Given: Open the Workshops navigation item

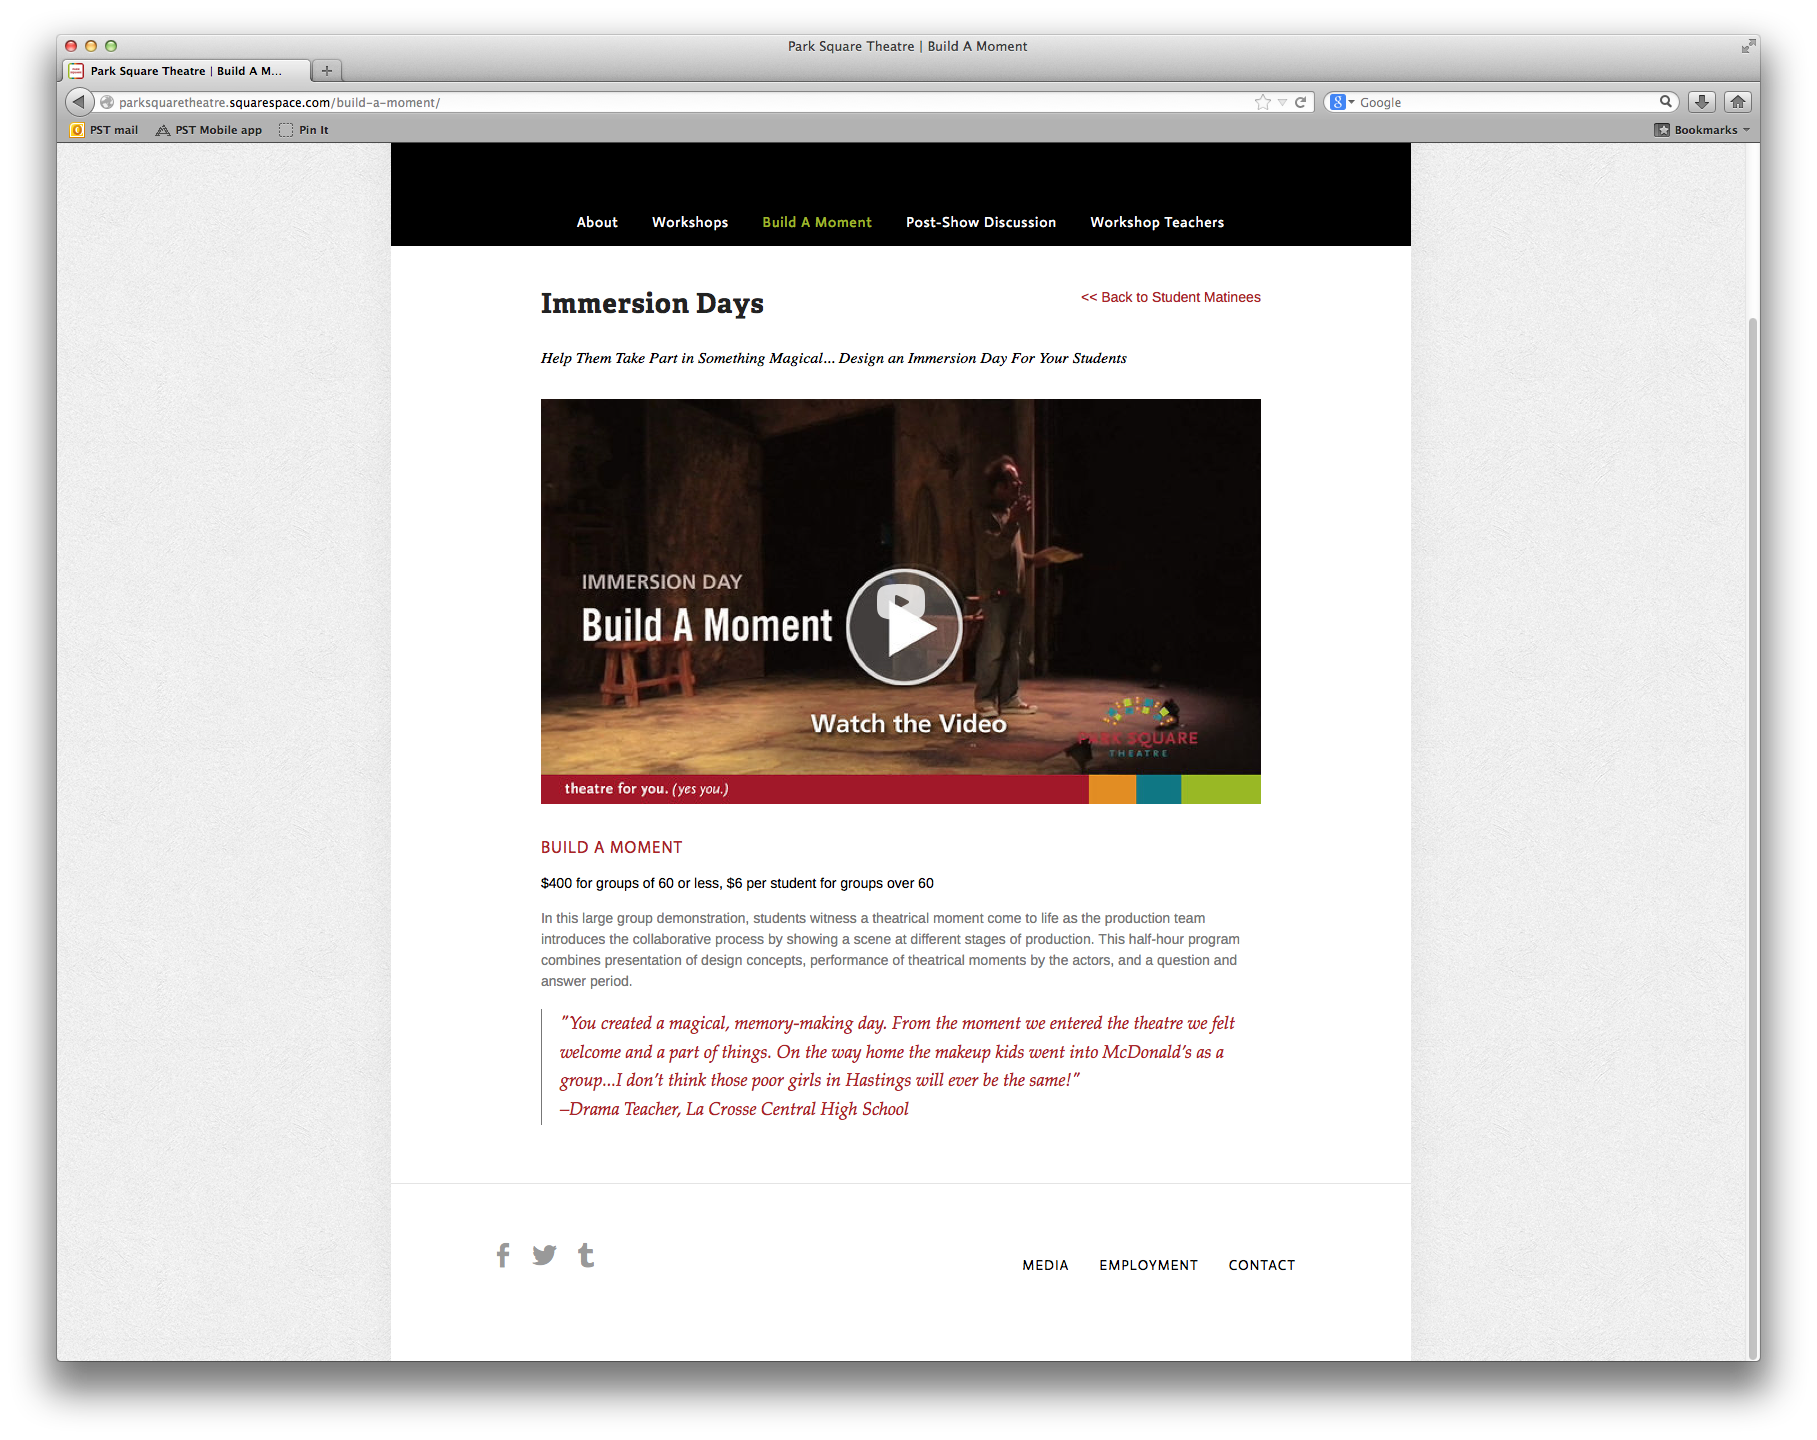Looking at the screenshot, I should (x=690, y=222).
